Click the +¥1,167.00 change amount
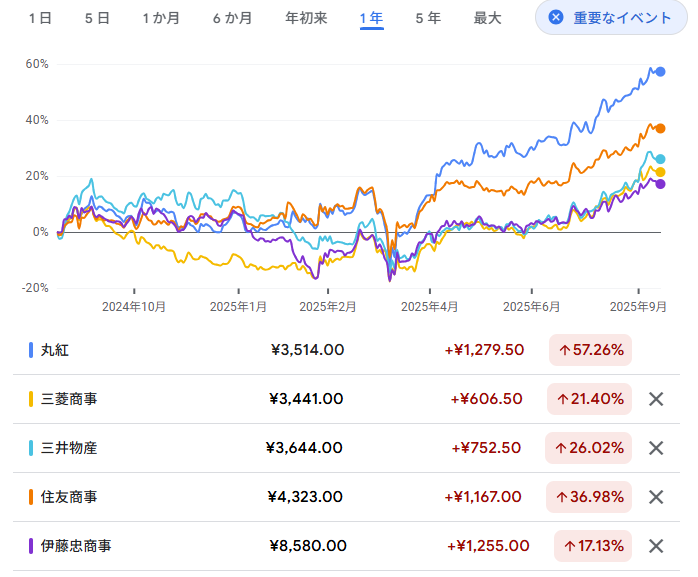This screenshot has width=698, height=577. [483, 497]
